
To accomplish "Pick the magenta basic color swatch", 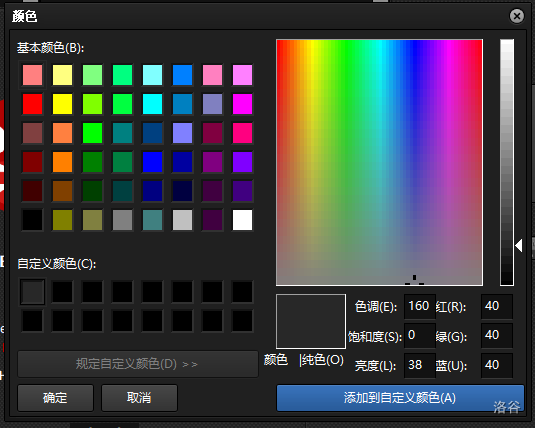I will click(x=243, y=104).
